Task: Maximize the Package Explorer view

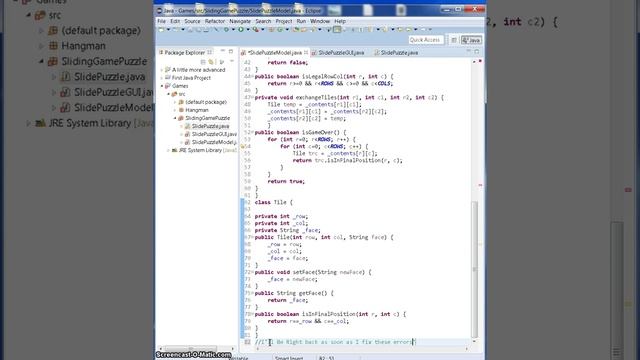Action: (x=231, y=51)
